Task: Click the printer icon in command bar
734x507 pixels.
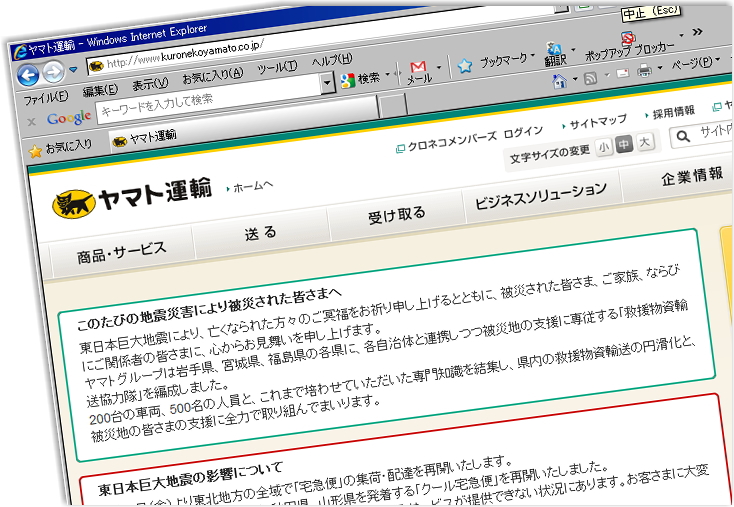Action: pyautogui.click(x=645, y=70)
